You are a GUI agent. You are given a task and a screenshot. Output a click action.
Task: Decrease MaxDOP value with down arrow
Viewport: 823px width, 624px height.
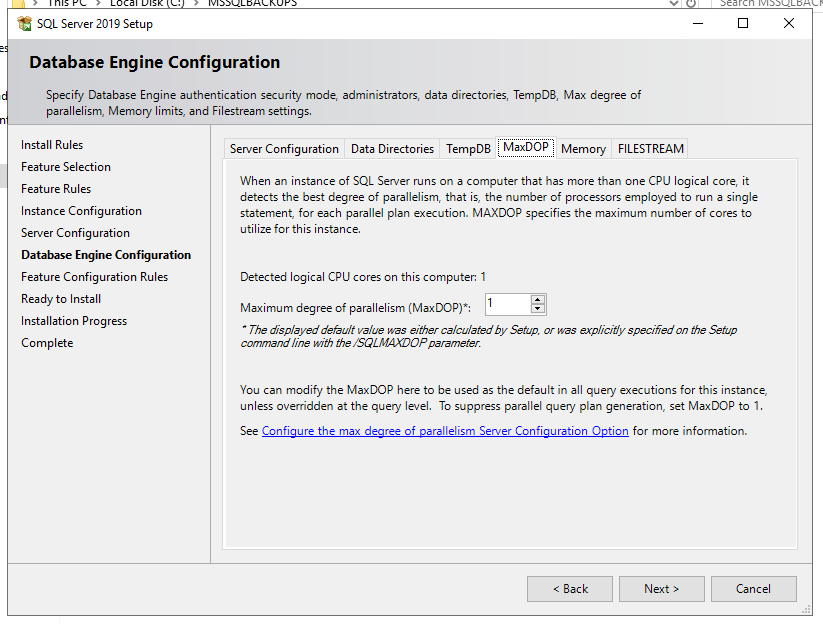click(x=537, y=309)
